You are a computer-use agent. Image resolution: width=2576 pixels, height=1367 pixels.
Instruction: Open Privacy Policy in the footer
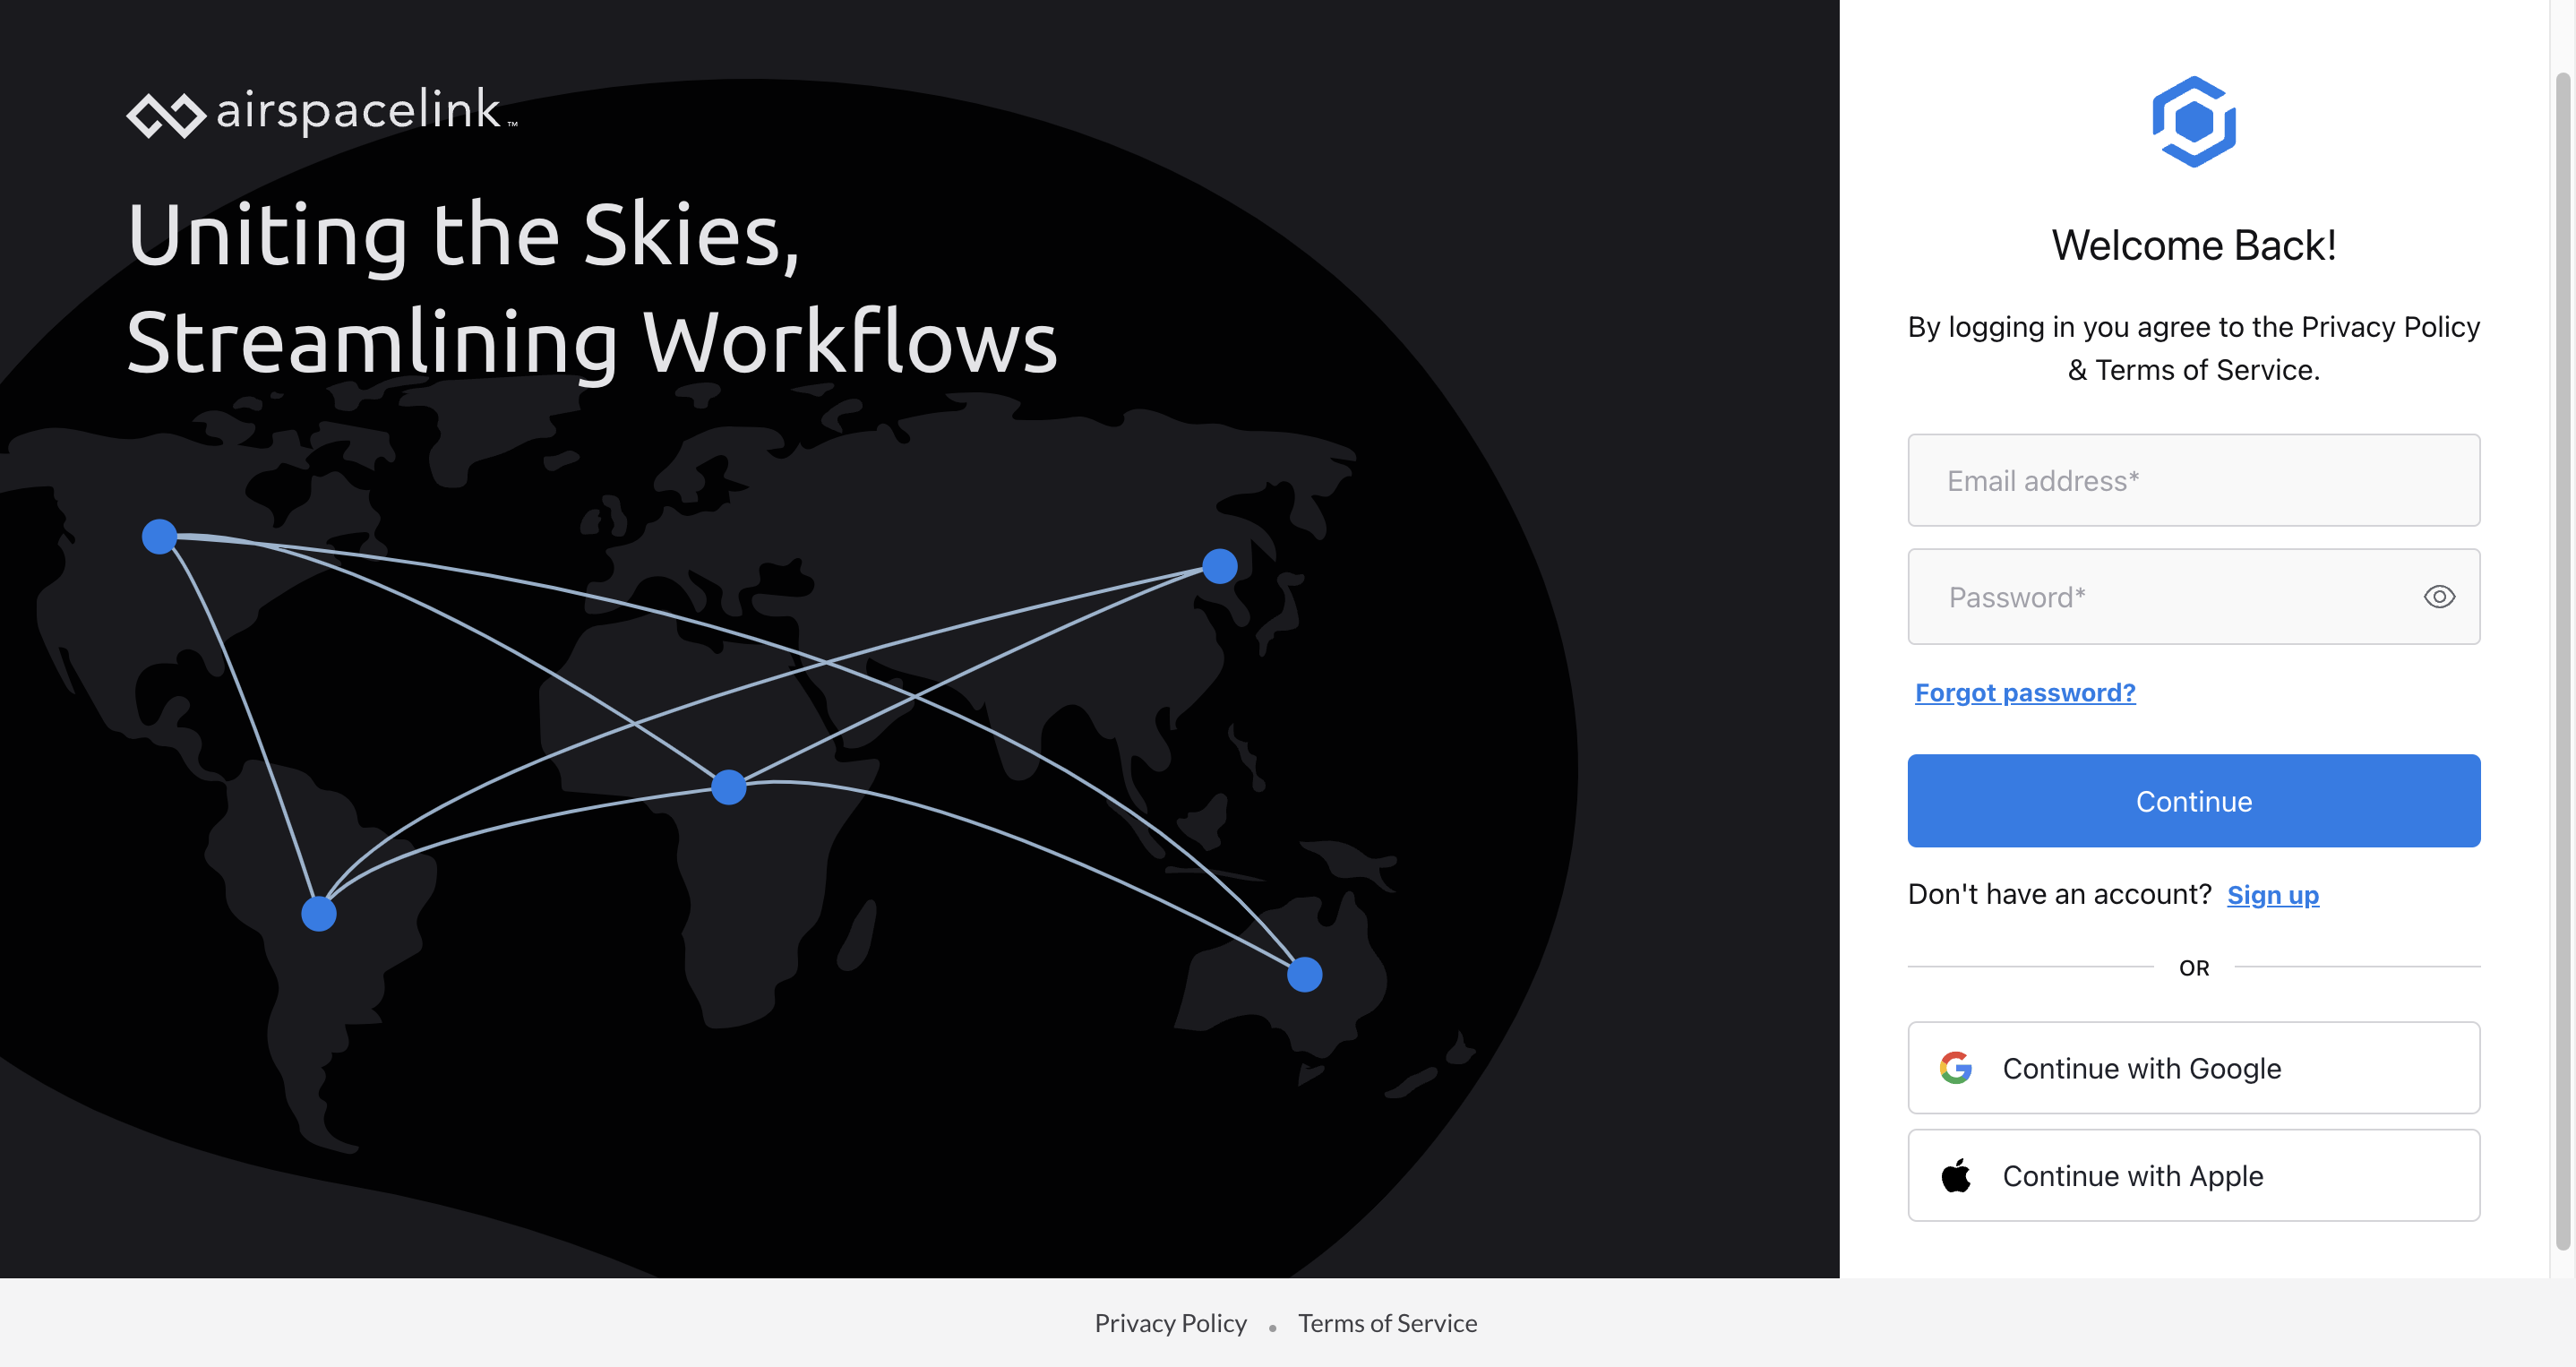[x=1170, y=1323]
